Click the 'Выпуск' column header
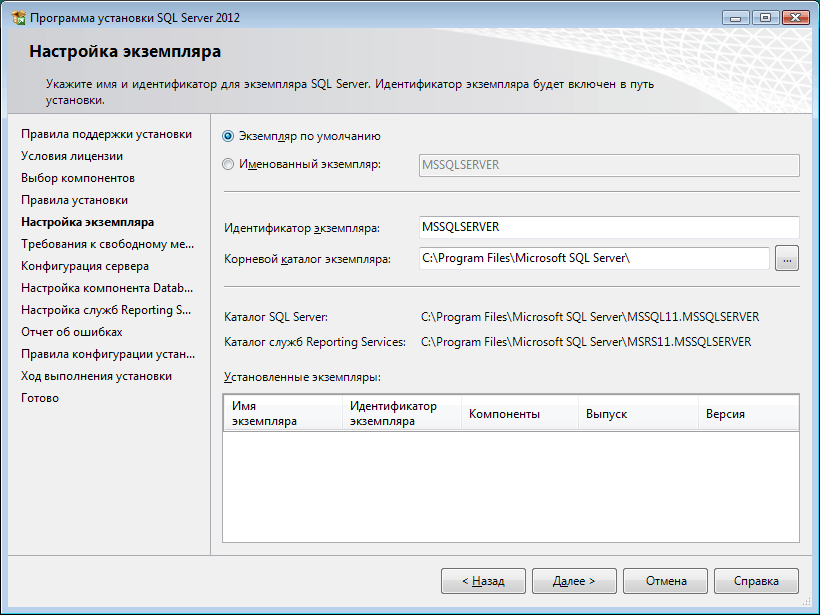Viewport: 820px width, 615px height. [x=637, y=414]
